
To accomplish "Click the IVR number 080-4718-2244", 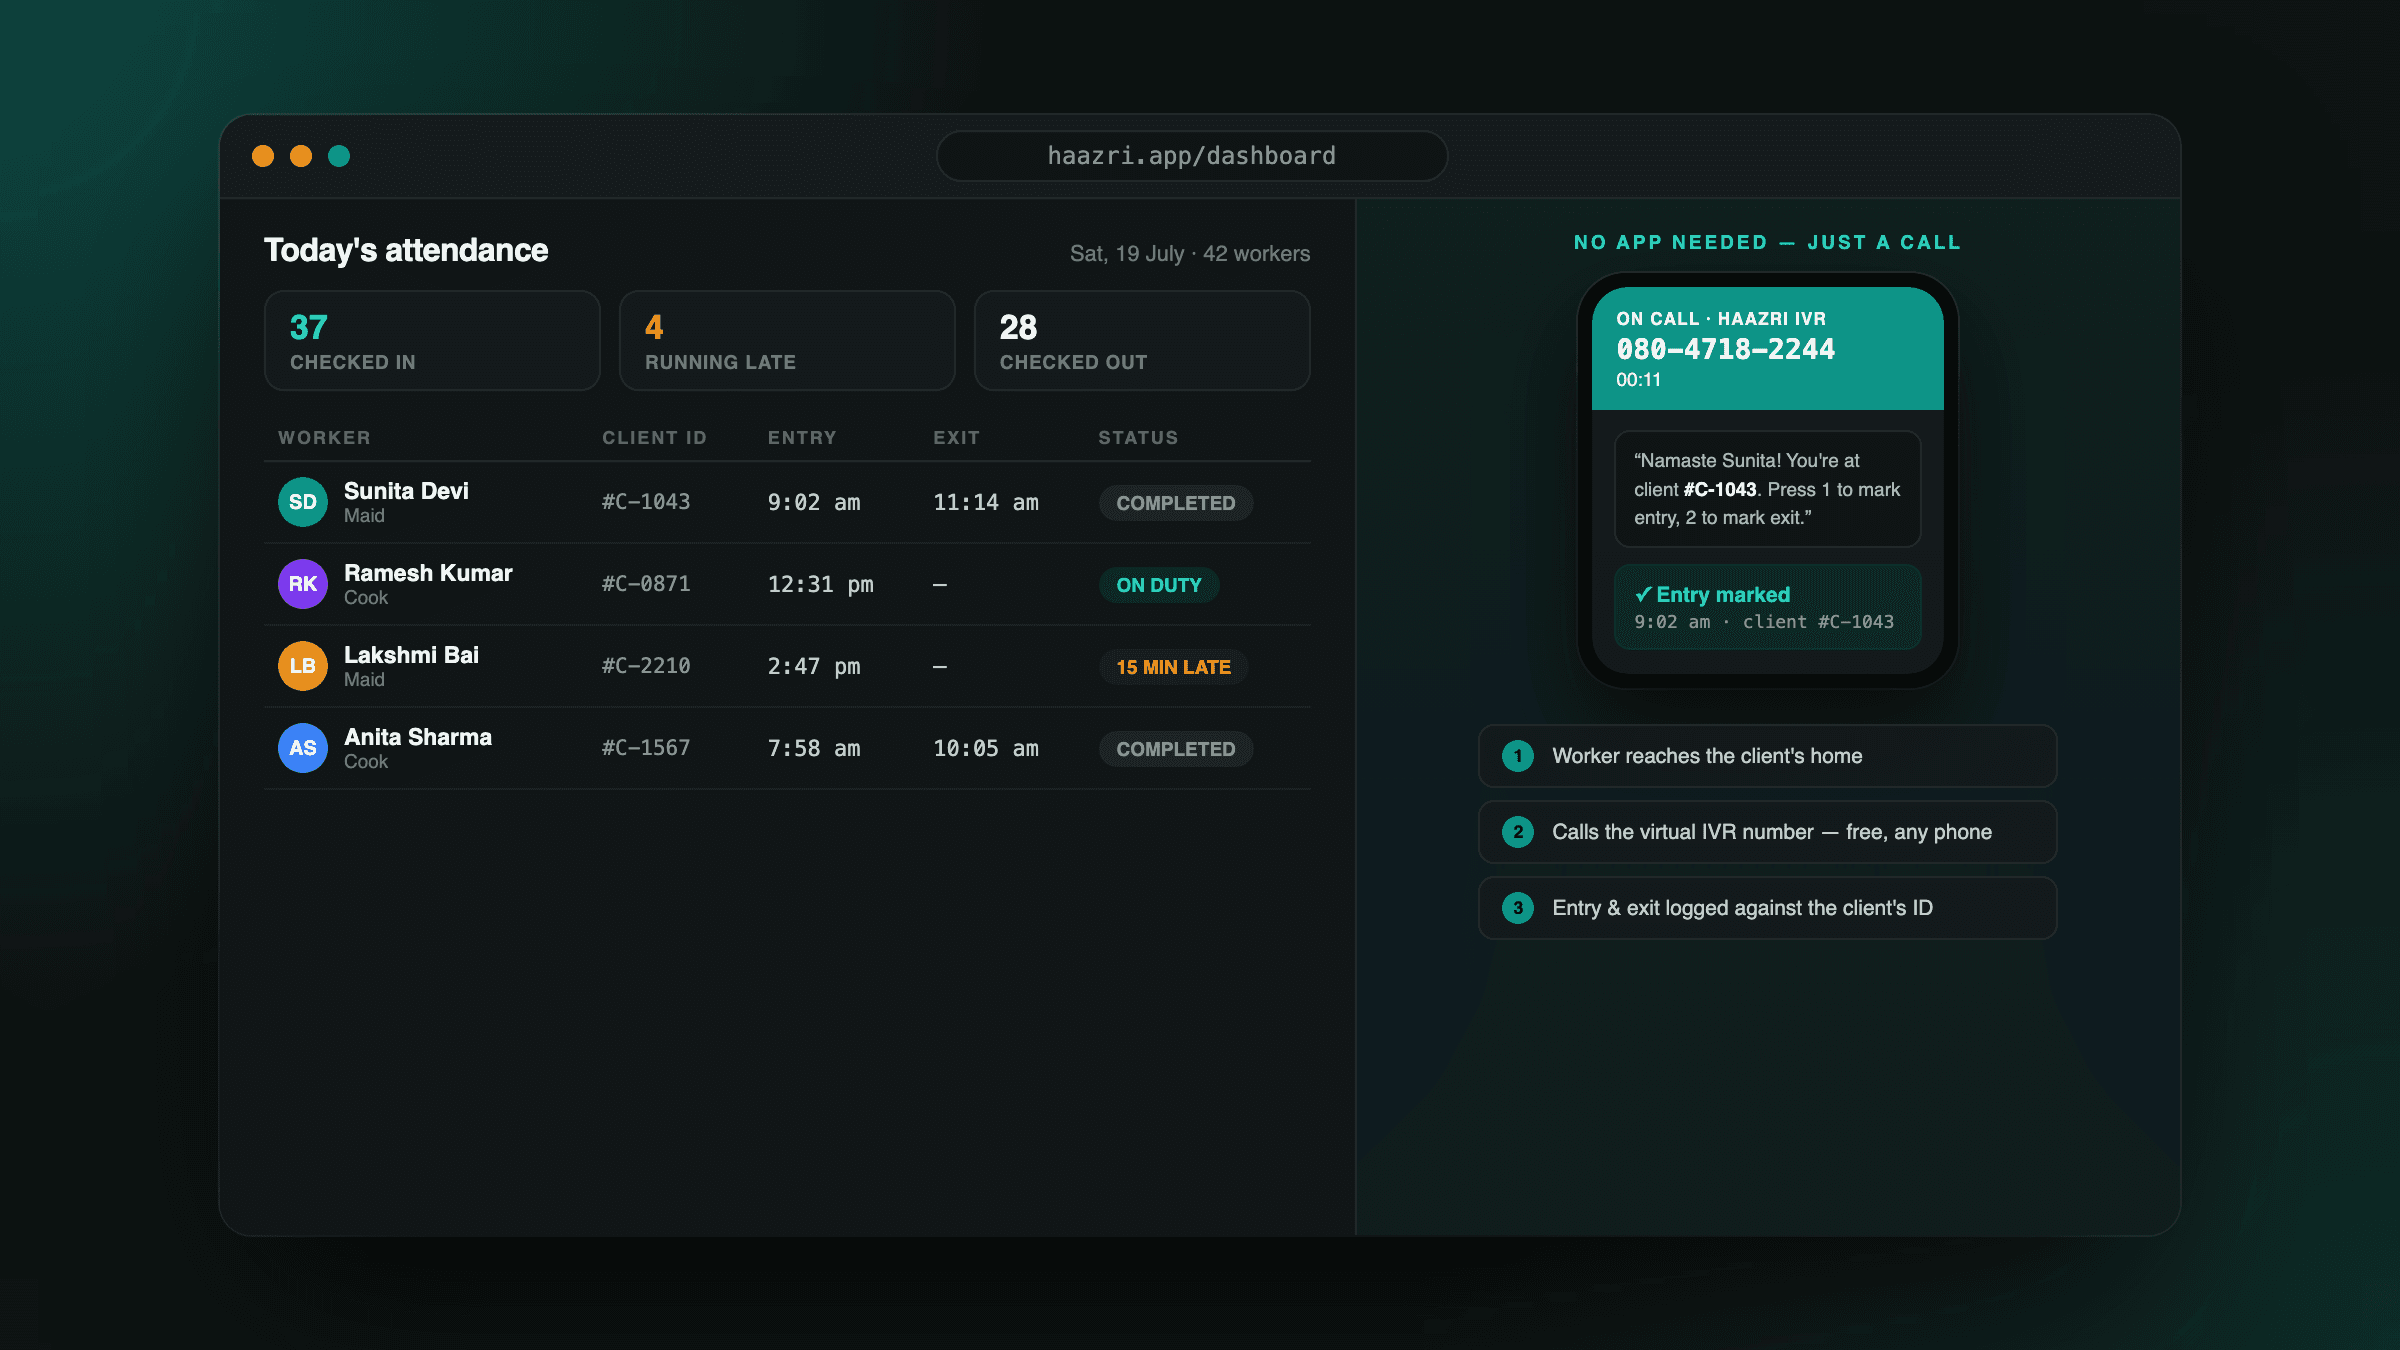I will click(x=1726, y=349).
